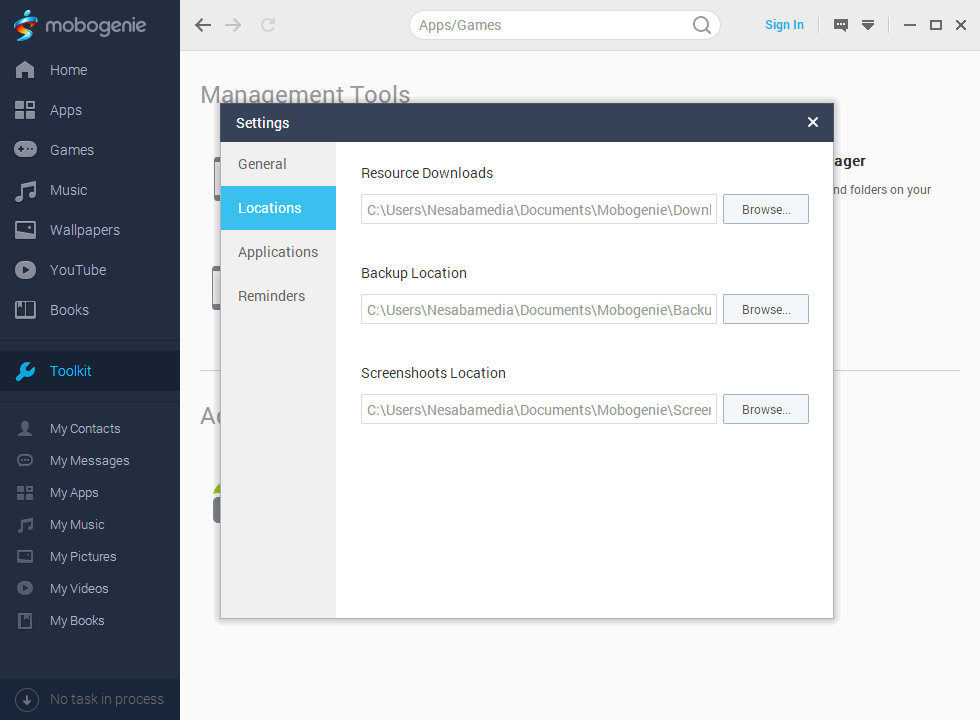The height and width of the screenshot is (720, 980).
Task: Close the Settings dialog
Action: (812, 122)
